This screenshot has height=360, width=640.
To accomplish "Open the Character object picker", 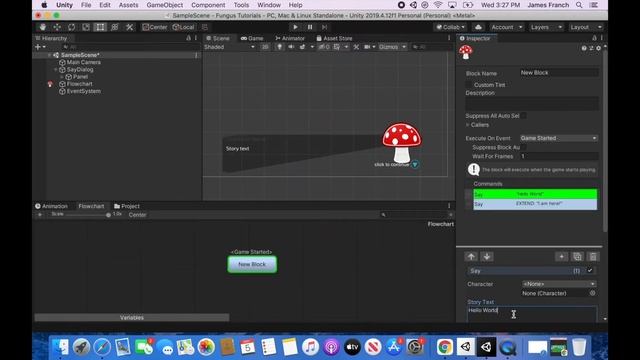I will point(592,293).
